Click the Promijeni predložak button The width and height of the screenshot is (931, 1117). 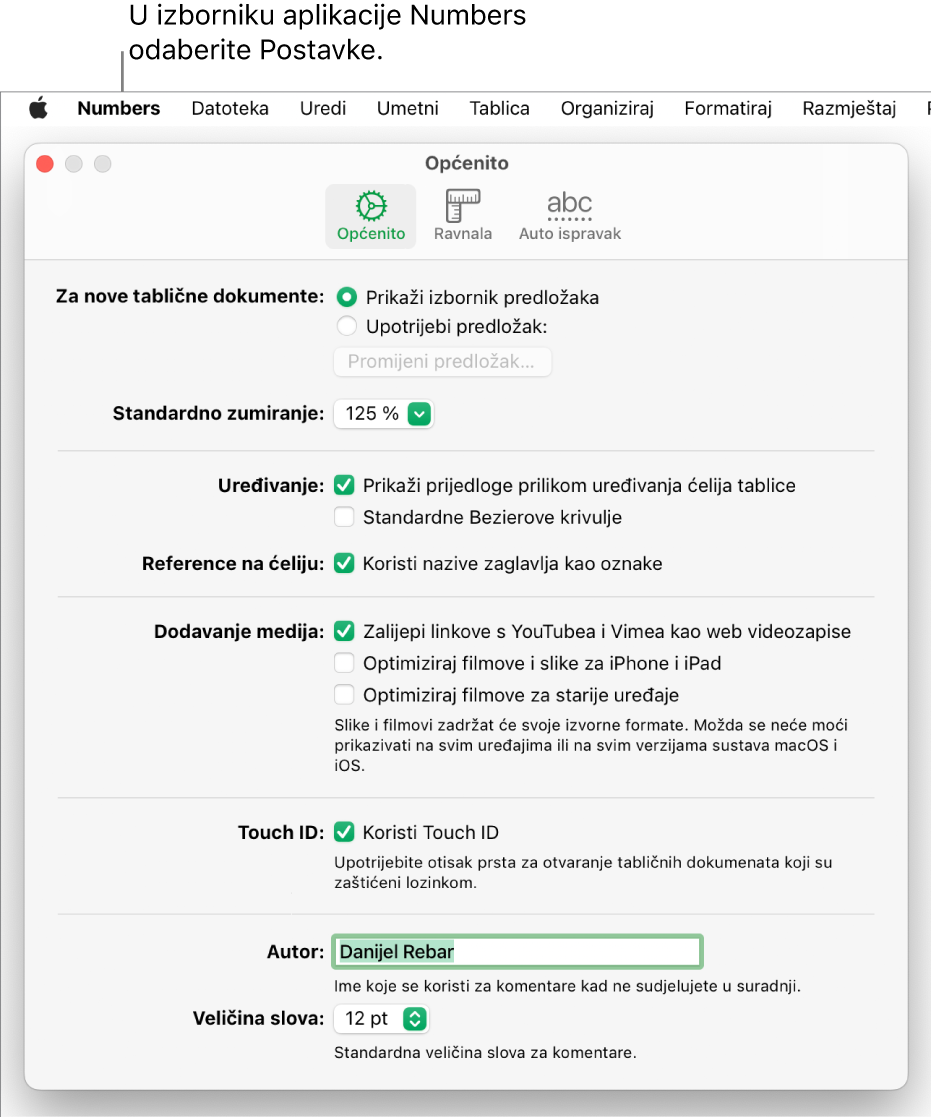442,361
